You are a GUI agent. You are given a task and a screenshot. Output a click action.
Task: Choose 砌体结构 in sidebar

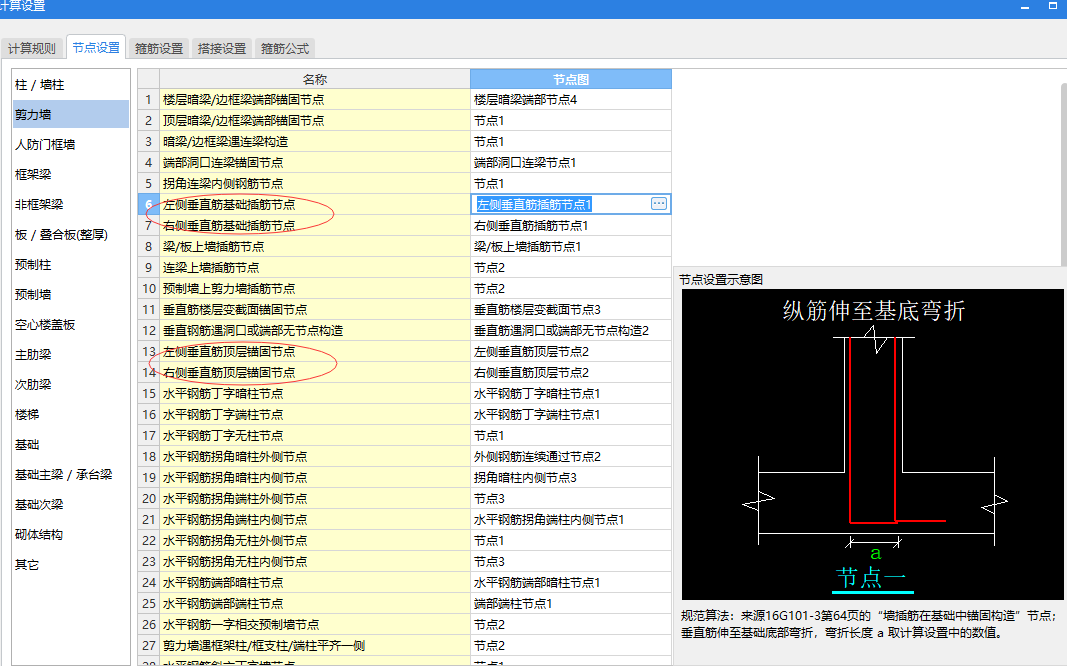point(71,534)
